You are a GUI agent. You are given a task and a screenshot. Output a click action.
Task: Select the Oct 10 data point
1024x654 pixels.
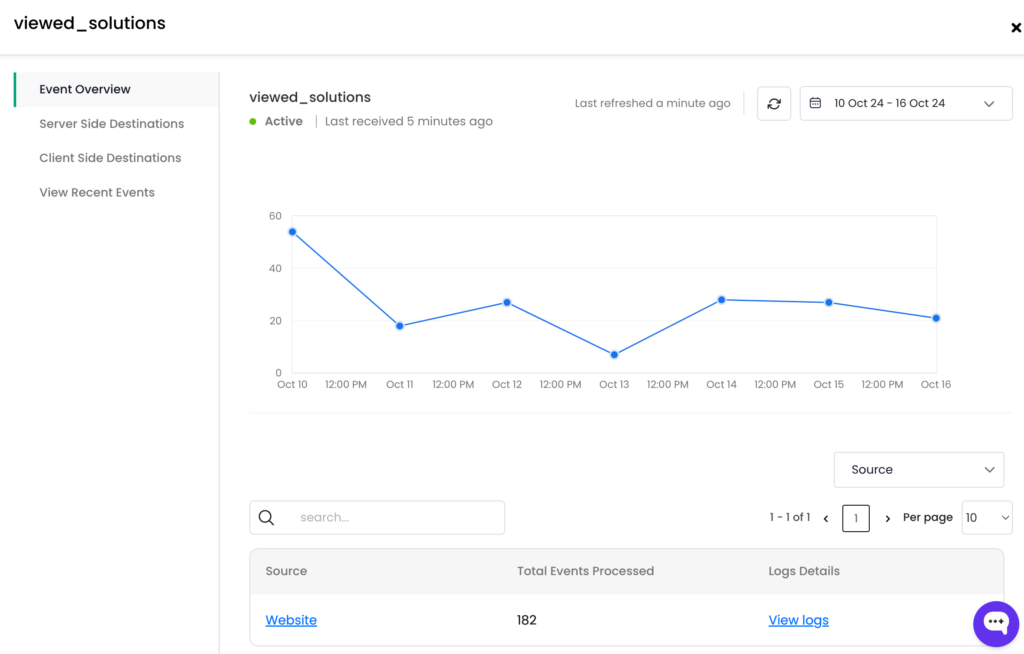pyautogui.click(x=293, y=232)
